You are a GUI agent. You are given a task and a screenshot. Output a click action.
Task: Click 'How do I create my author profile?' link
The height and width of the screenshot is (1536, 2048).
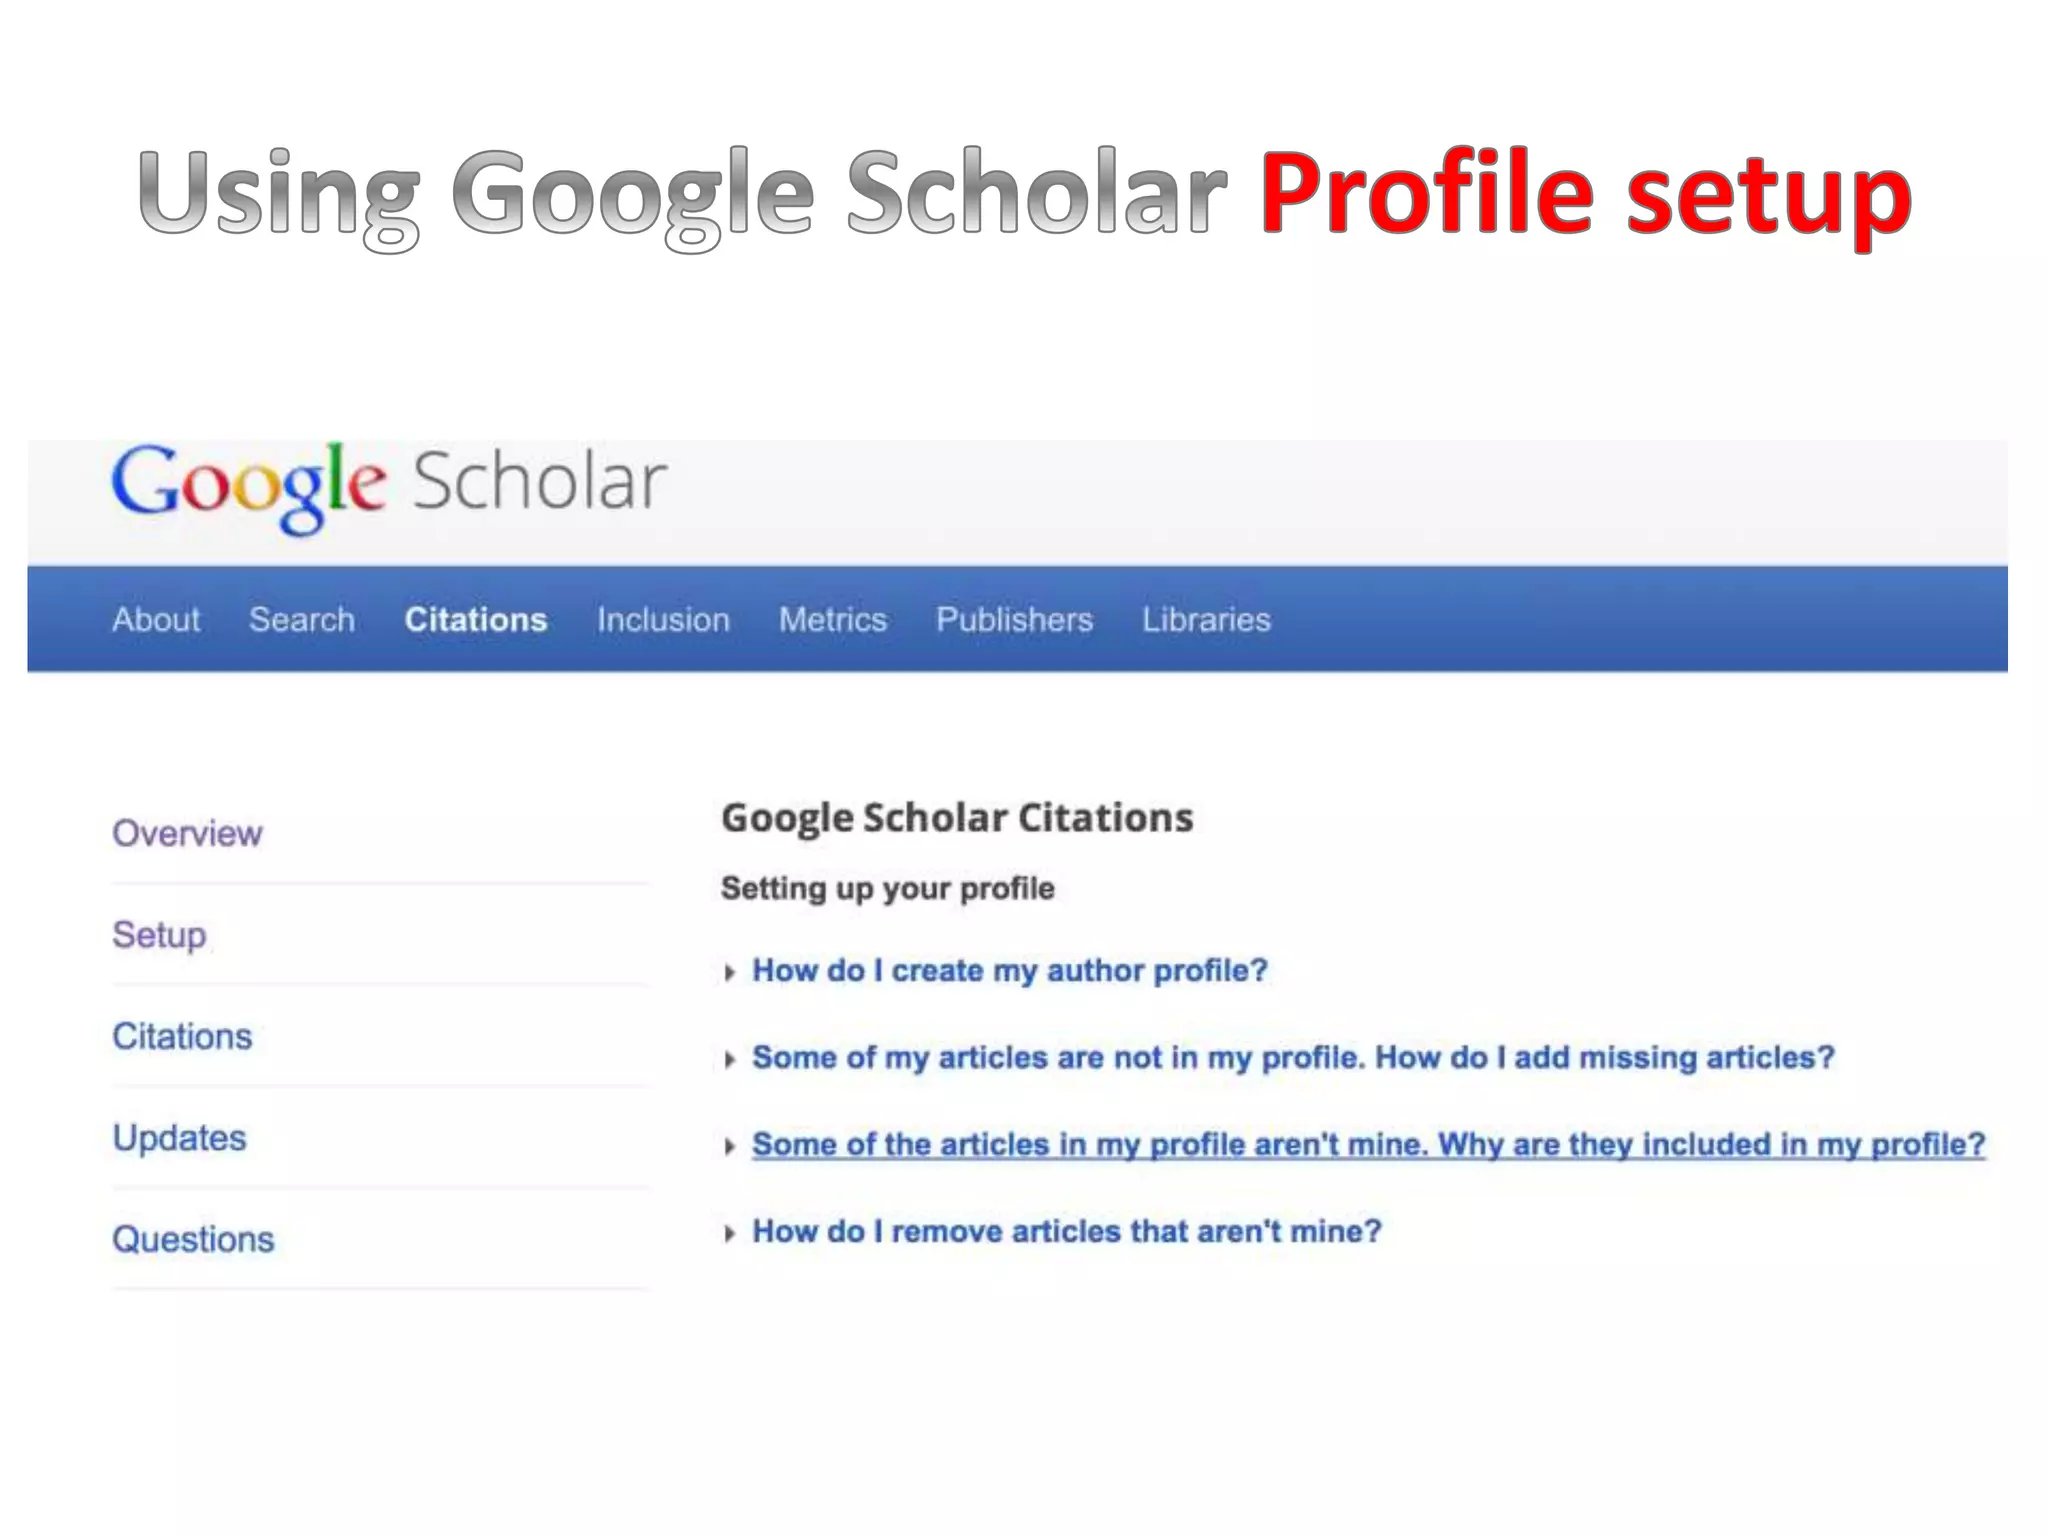(x=1009, y=970)
